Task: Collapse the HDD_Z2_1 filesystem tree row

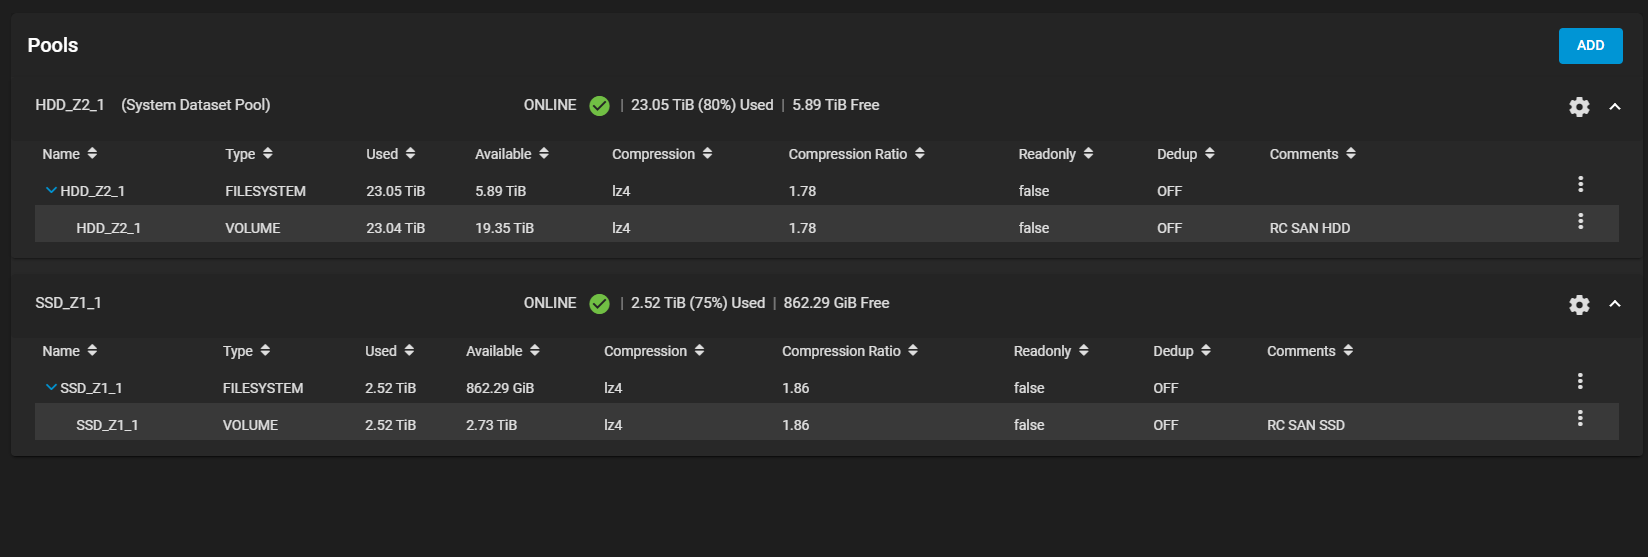Action: [51, 190]
